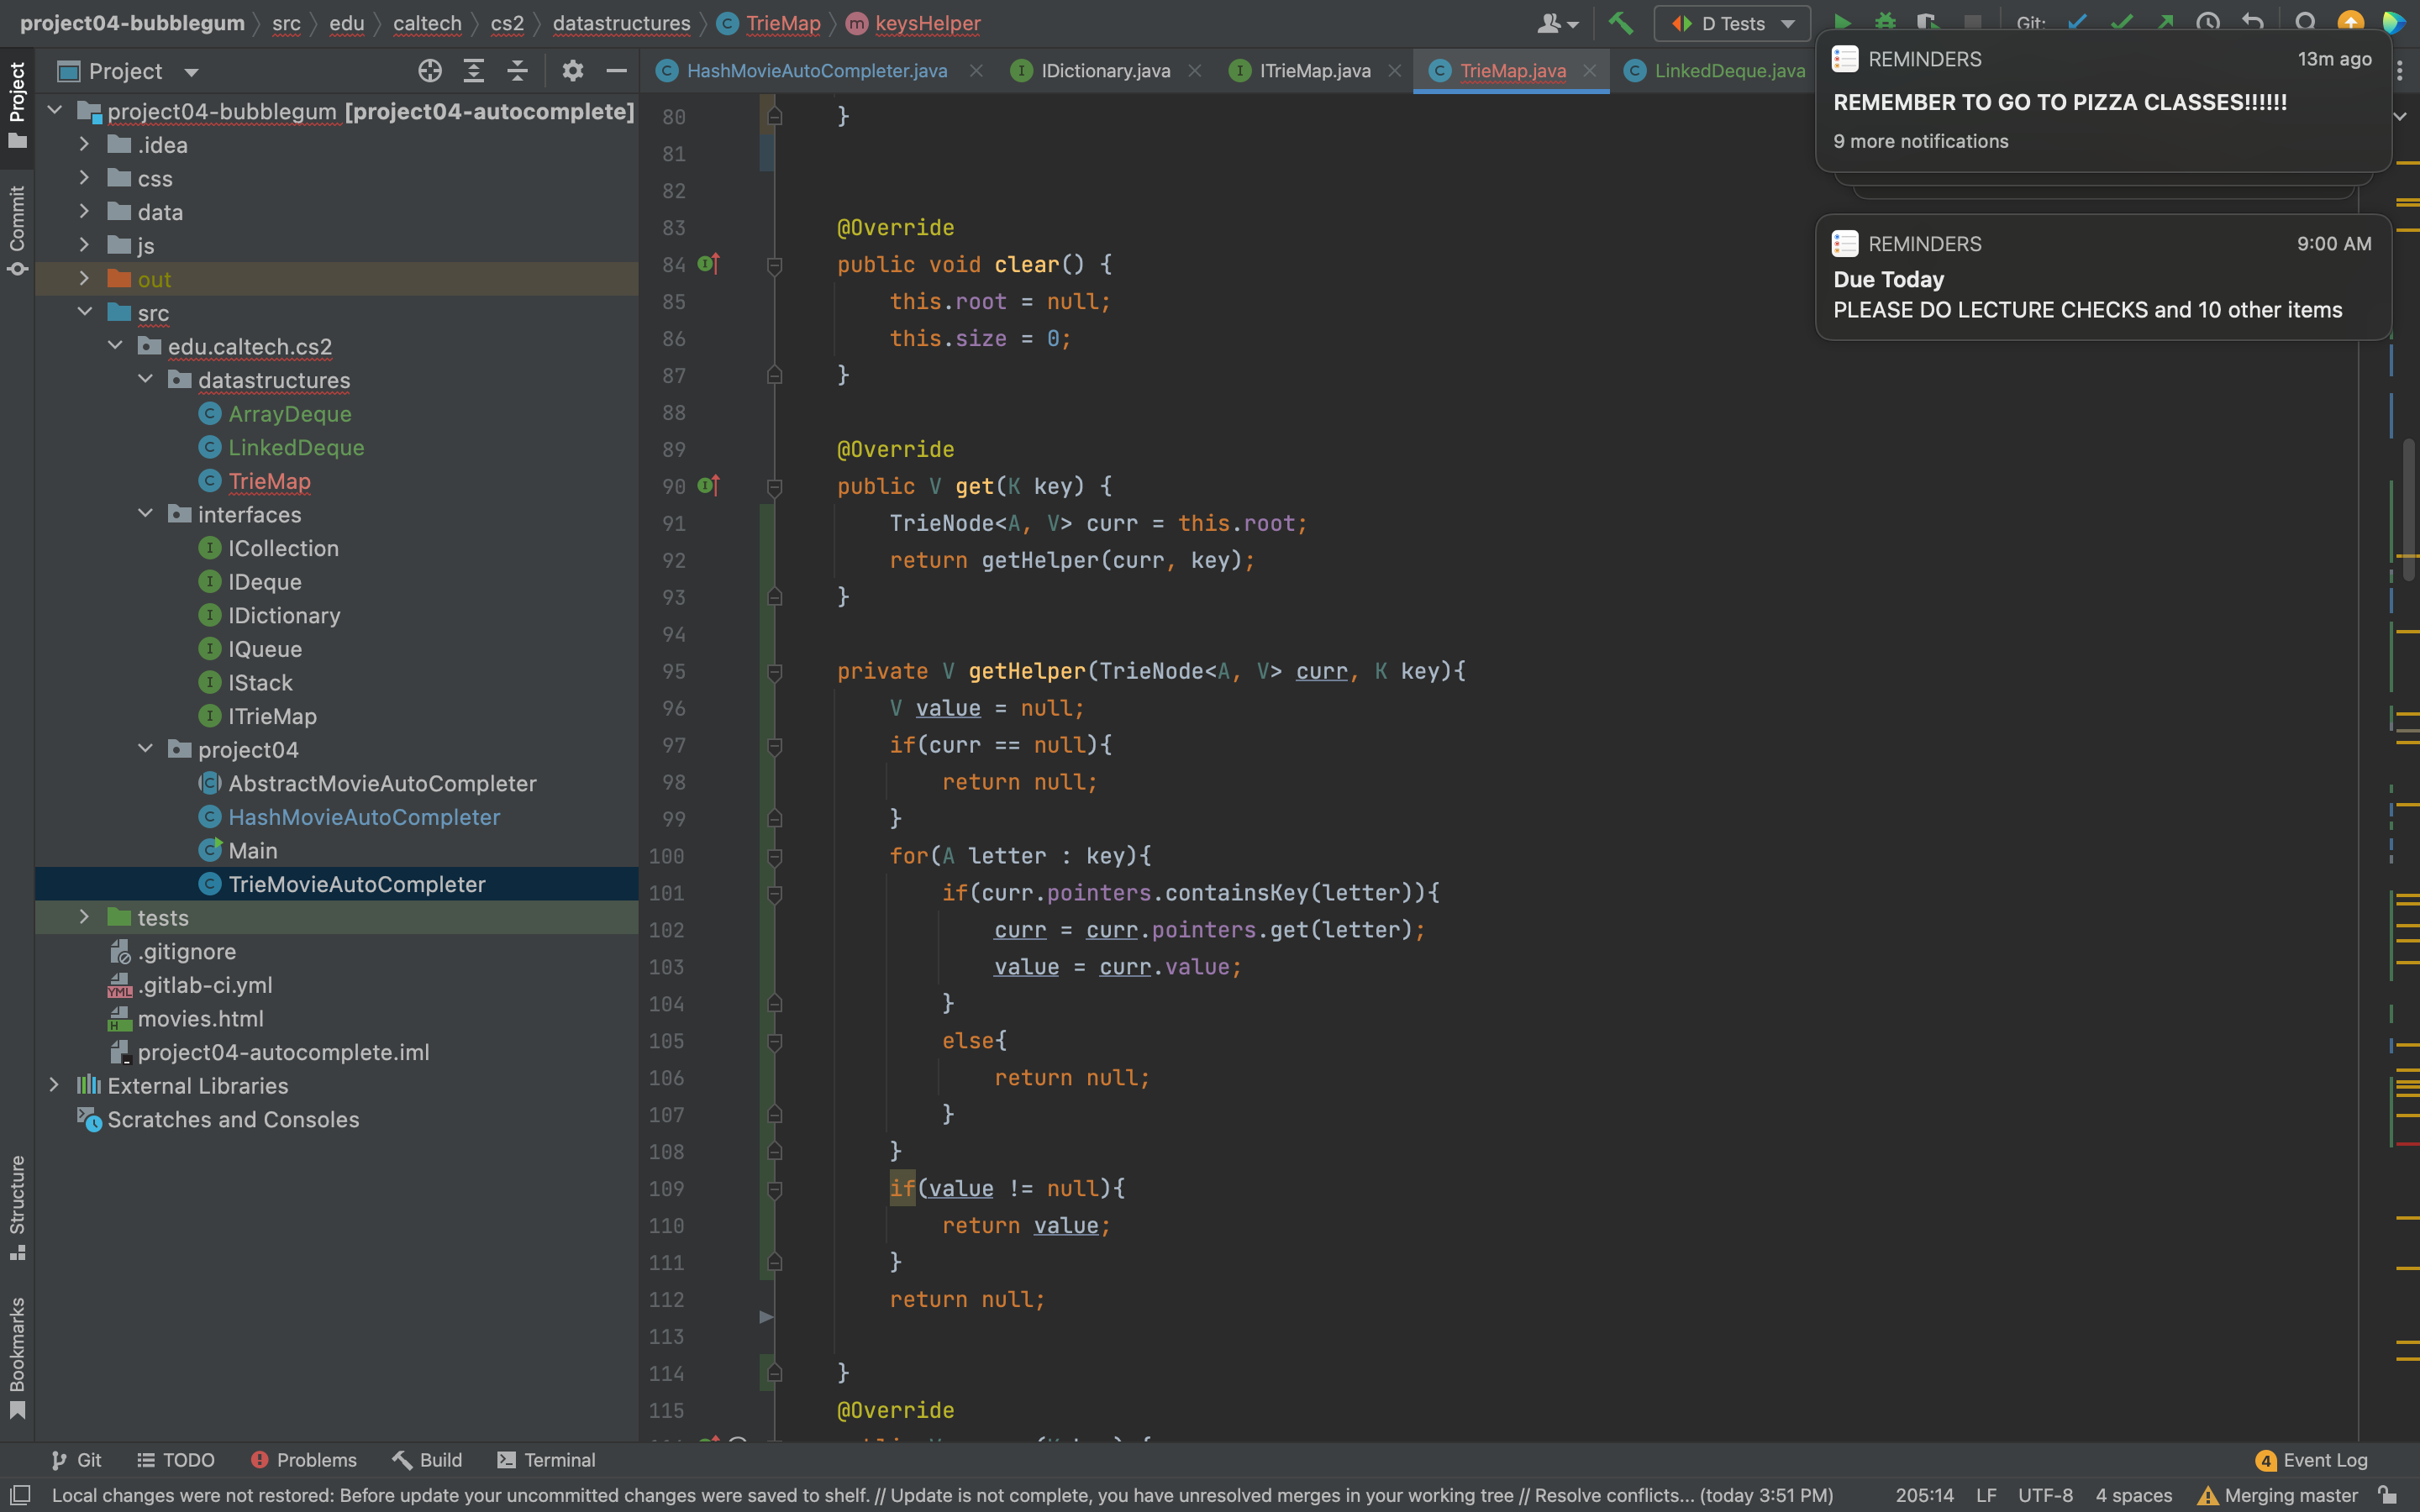Click Expand All in Project panel

pos(474,71)
